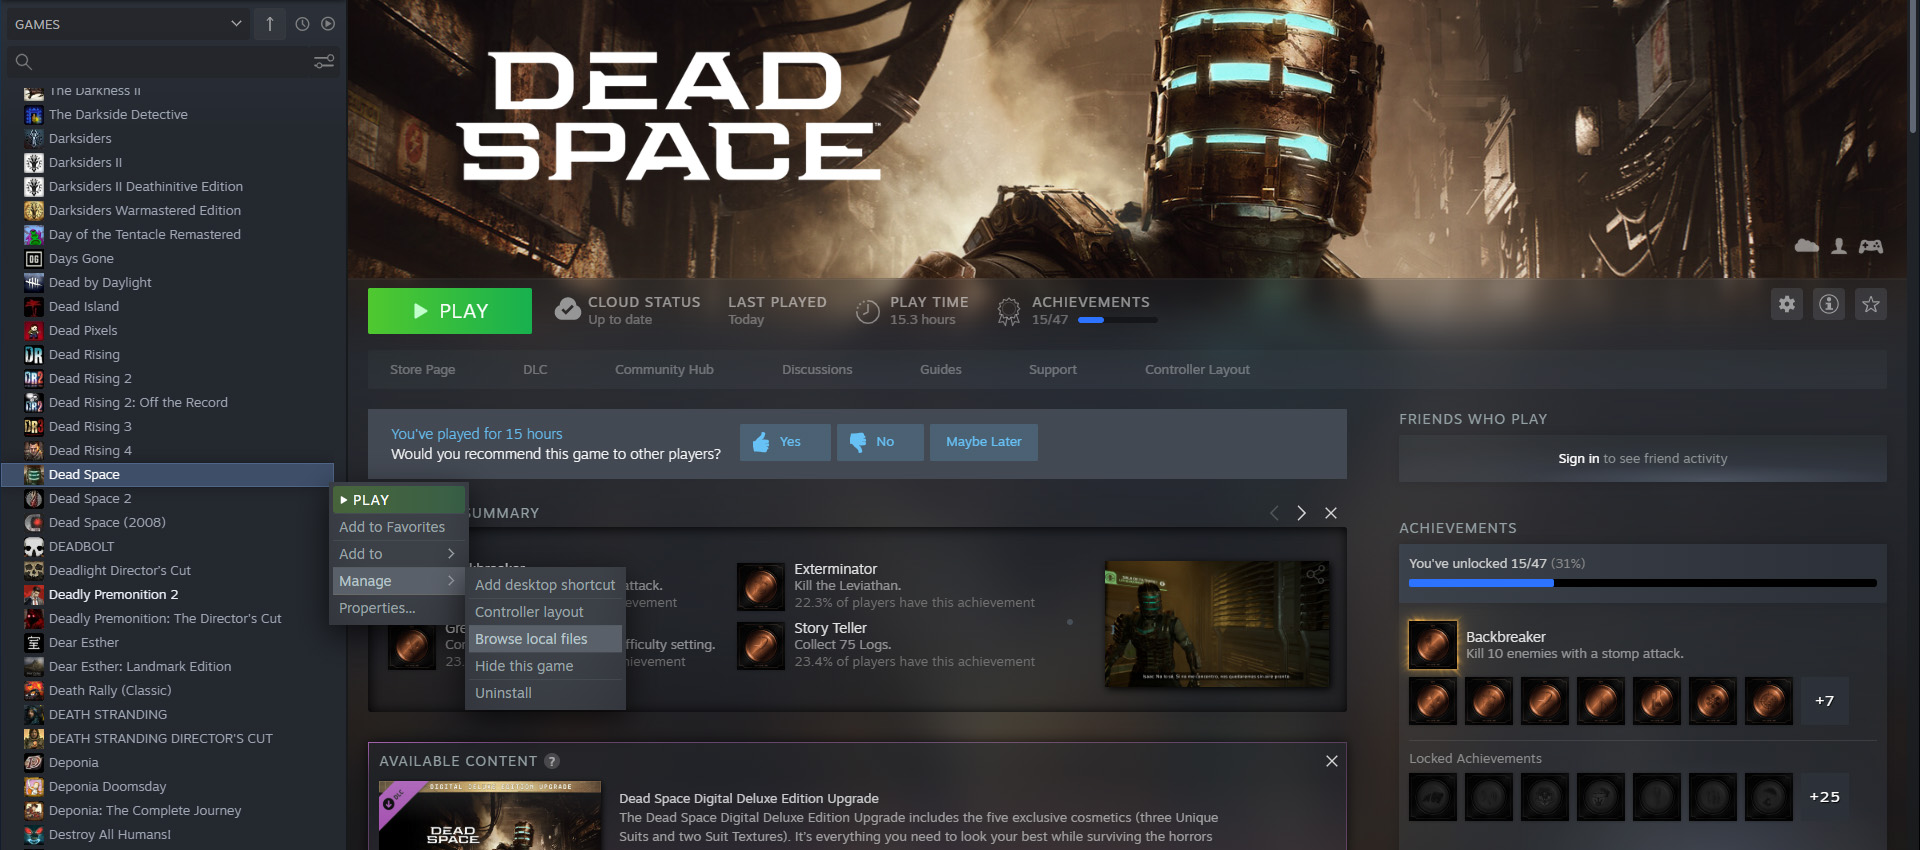Click the sort ascending arrow icon

coord(270,24)
